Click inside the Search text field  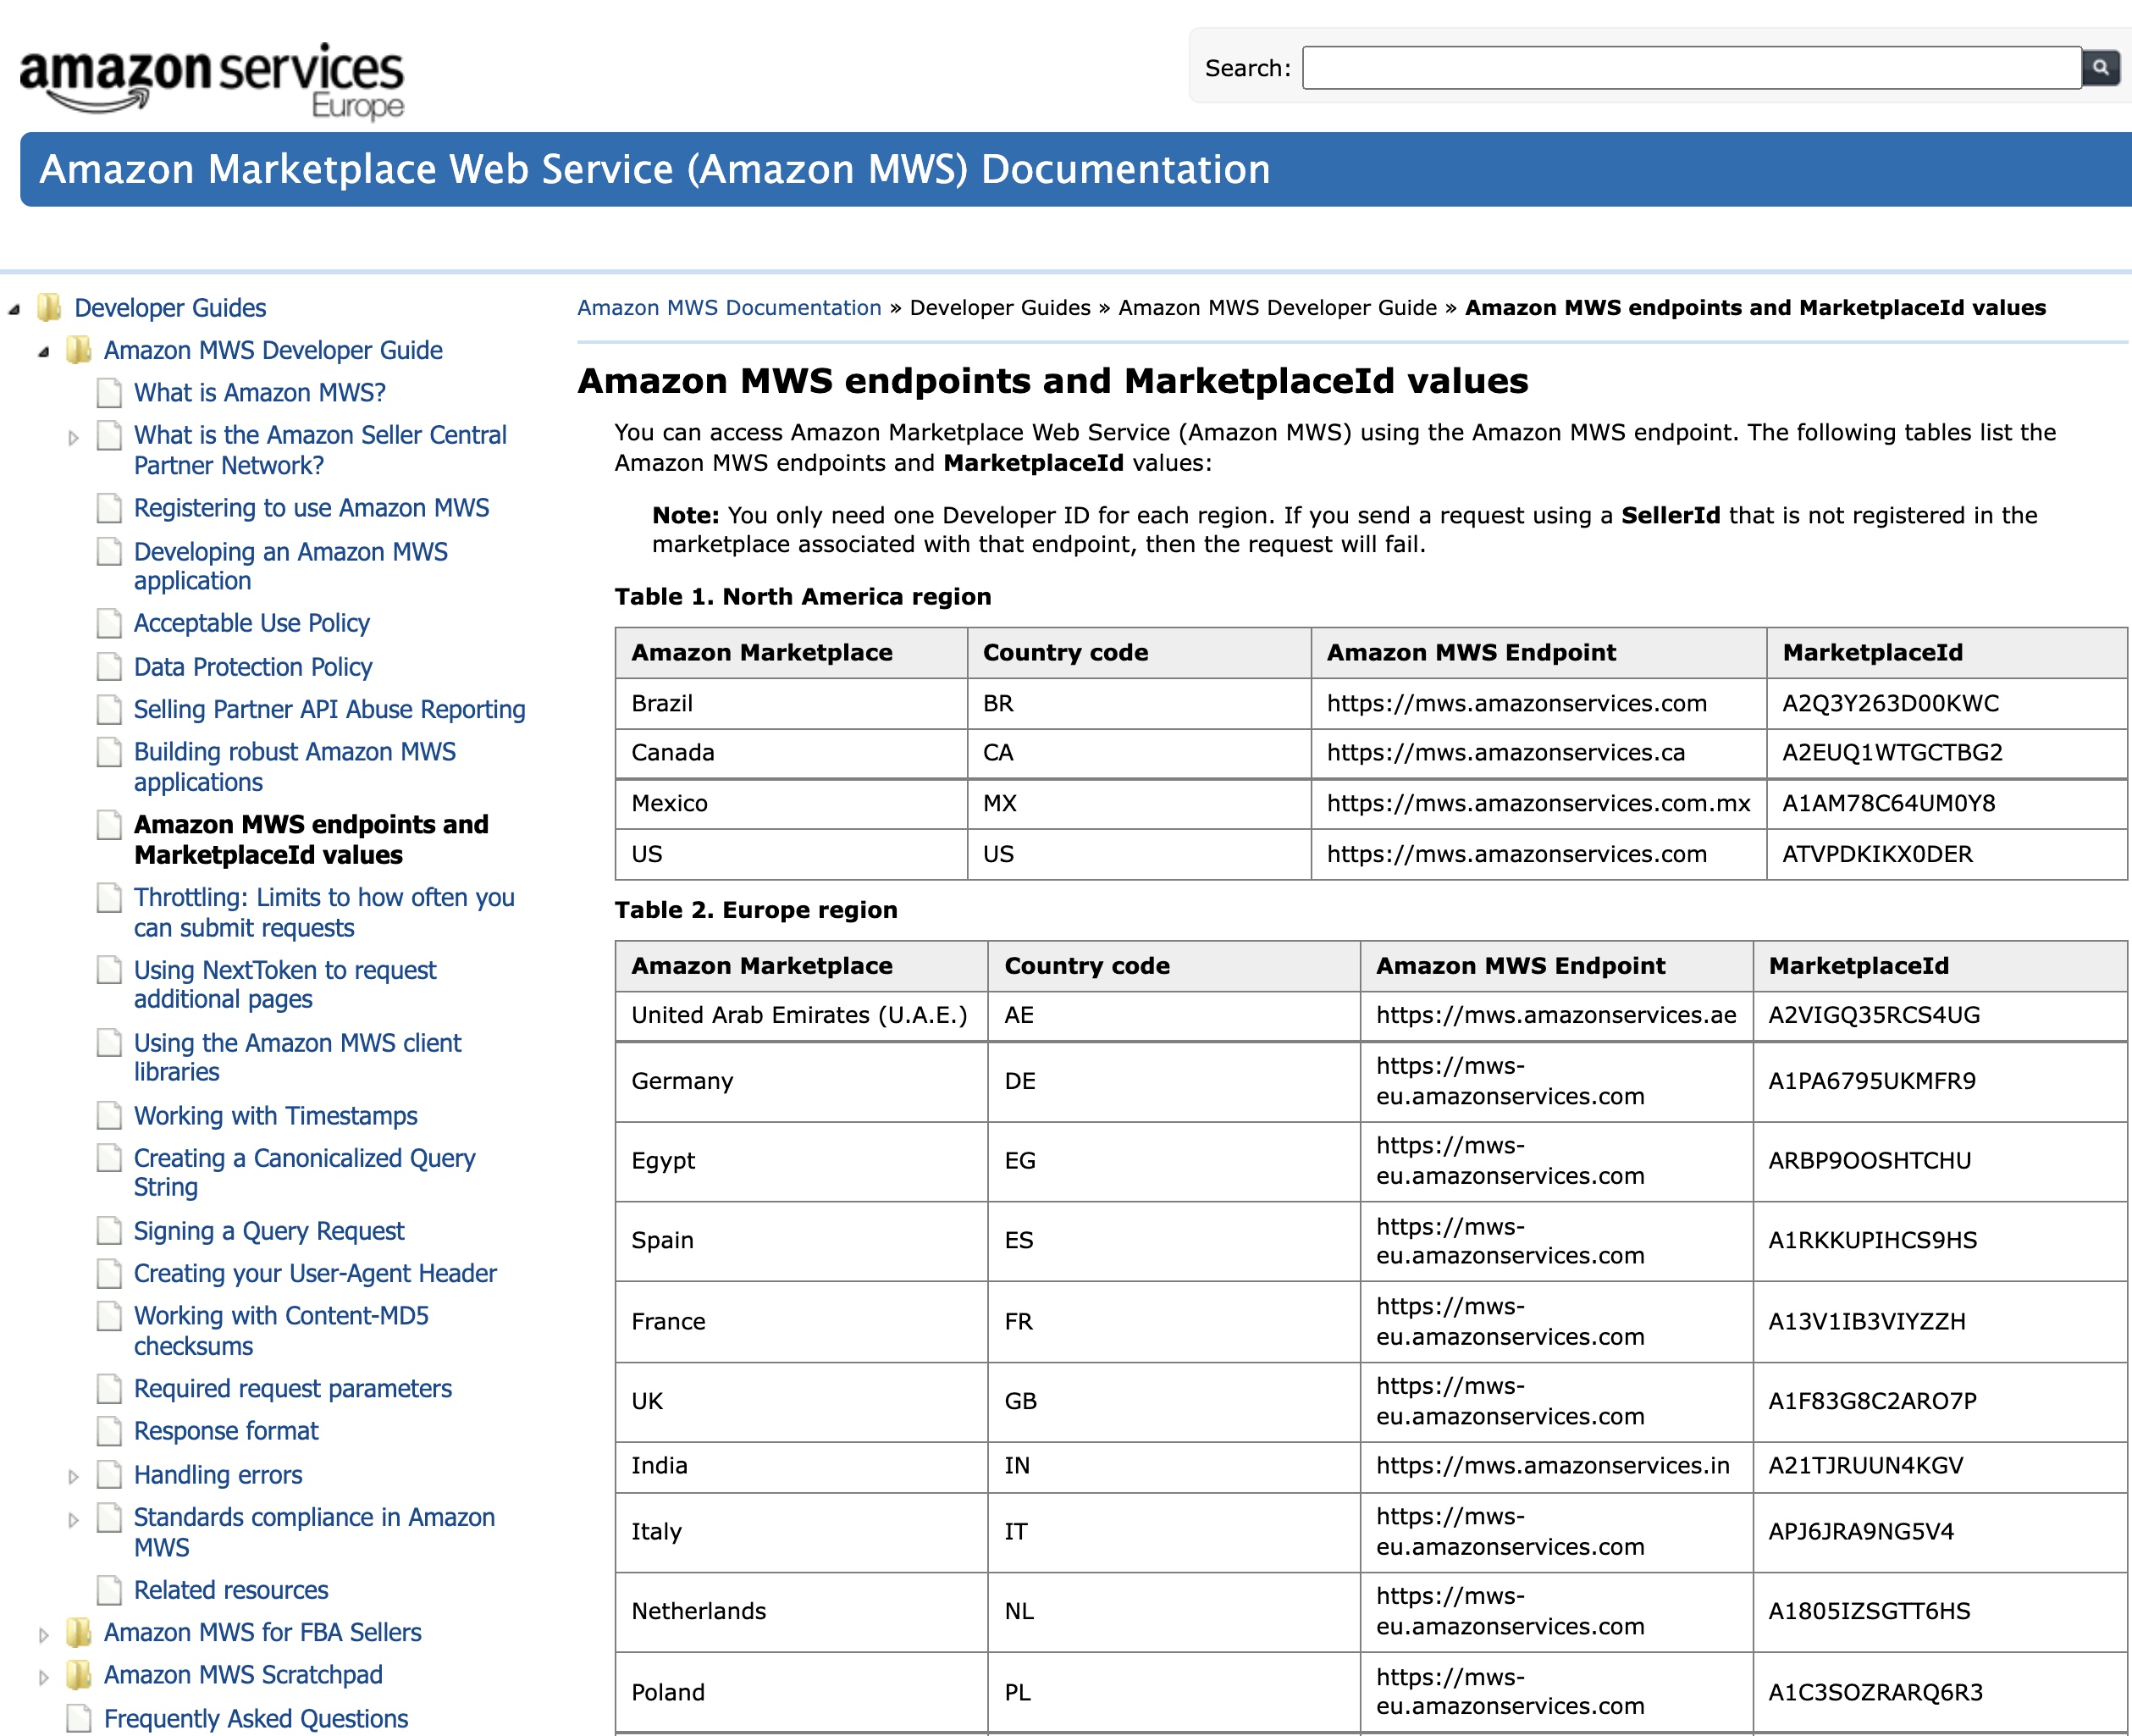(x=1692, y=68)
